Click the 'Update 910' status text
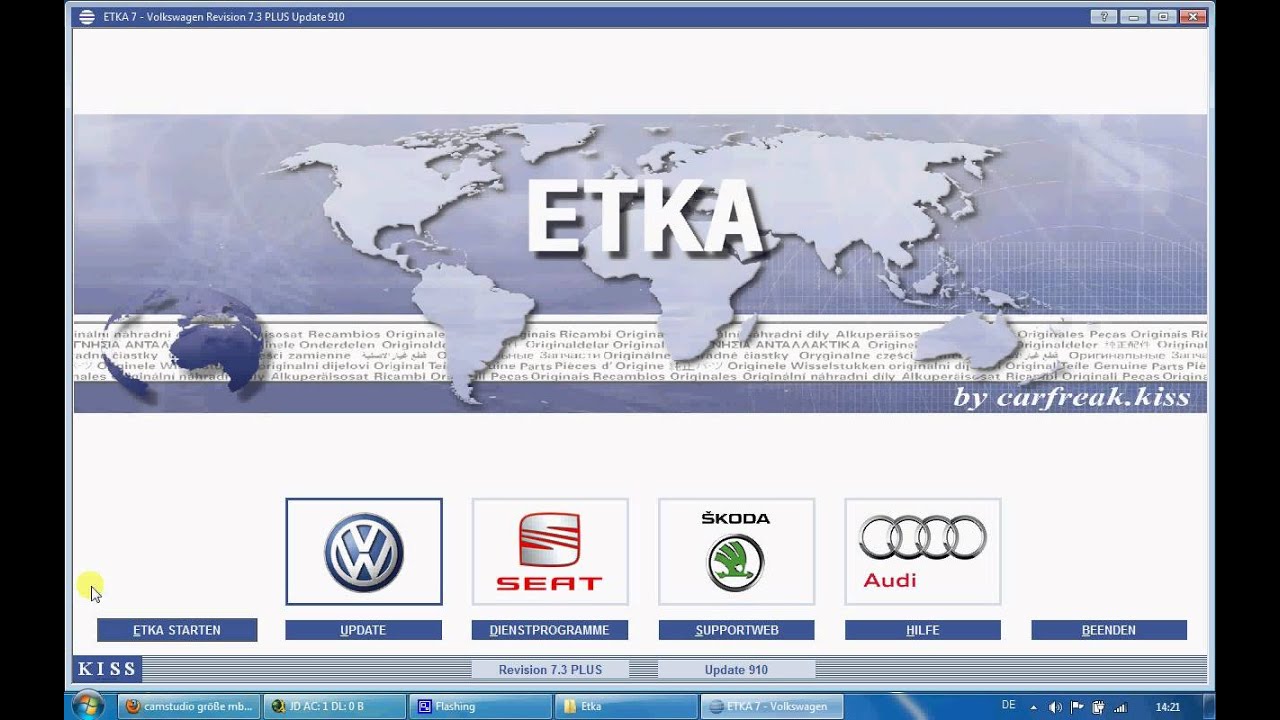Viewport: 1280px width, 720px height. coord(736,670)
